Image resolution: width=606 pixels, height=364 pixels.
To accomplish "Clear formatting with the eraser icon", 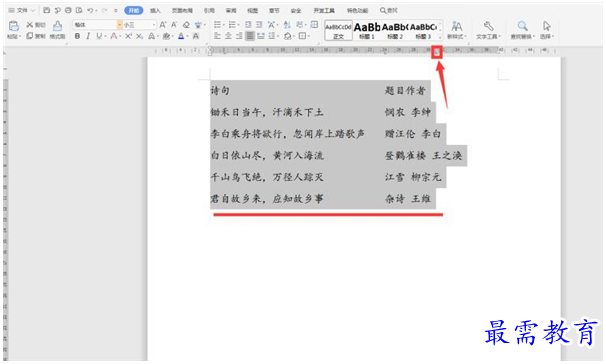I will coord(186,25).
